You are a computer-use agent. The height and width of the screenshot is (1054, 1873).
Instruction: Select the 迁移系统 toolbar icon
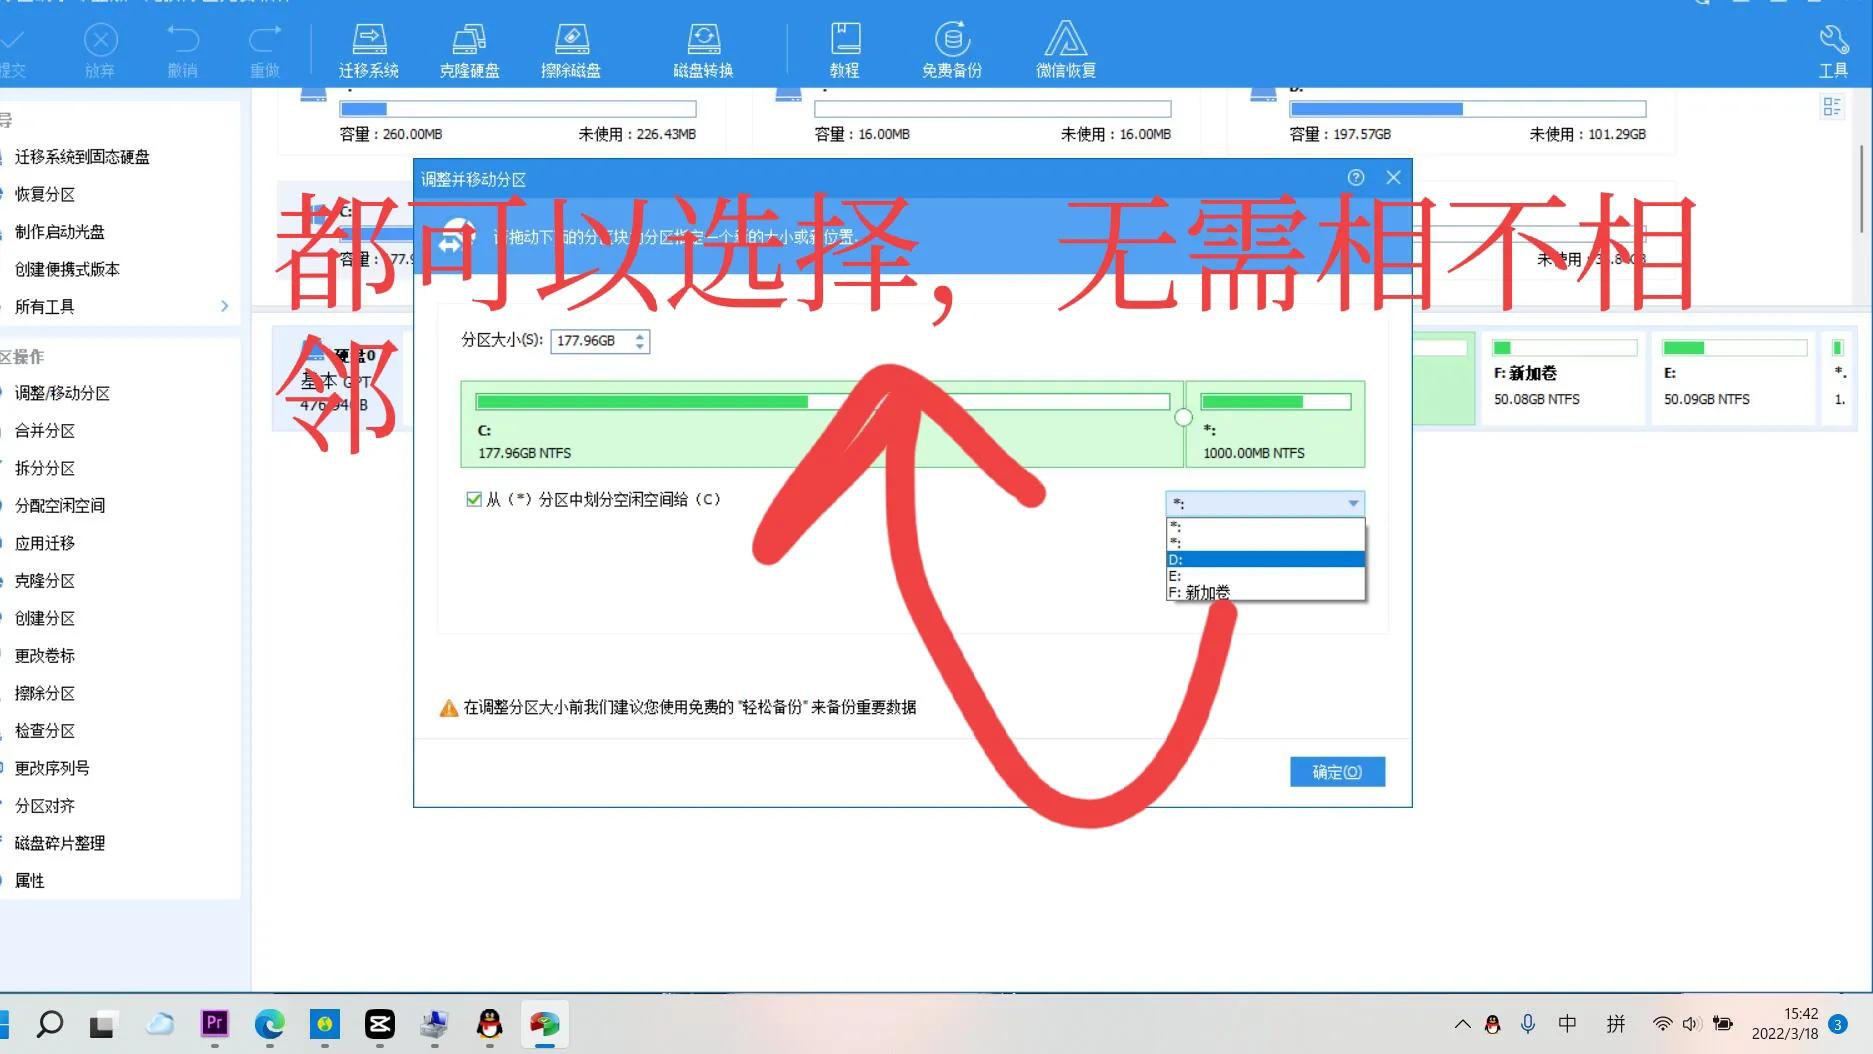369,48
